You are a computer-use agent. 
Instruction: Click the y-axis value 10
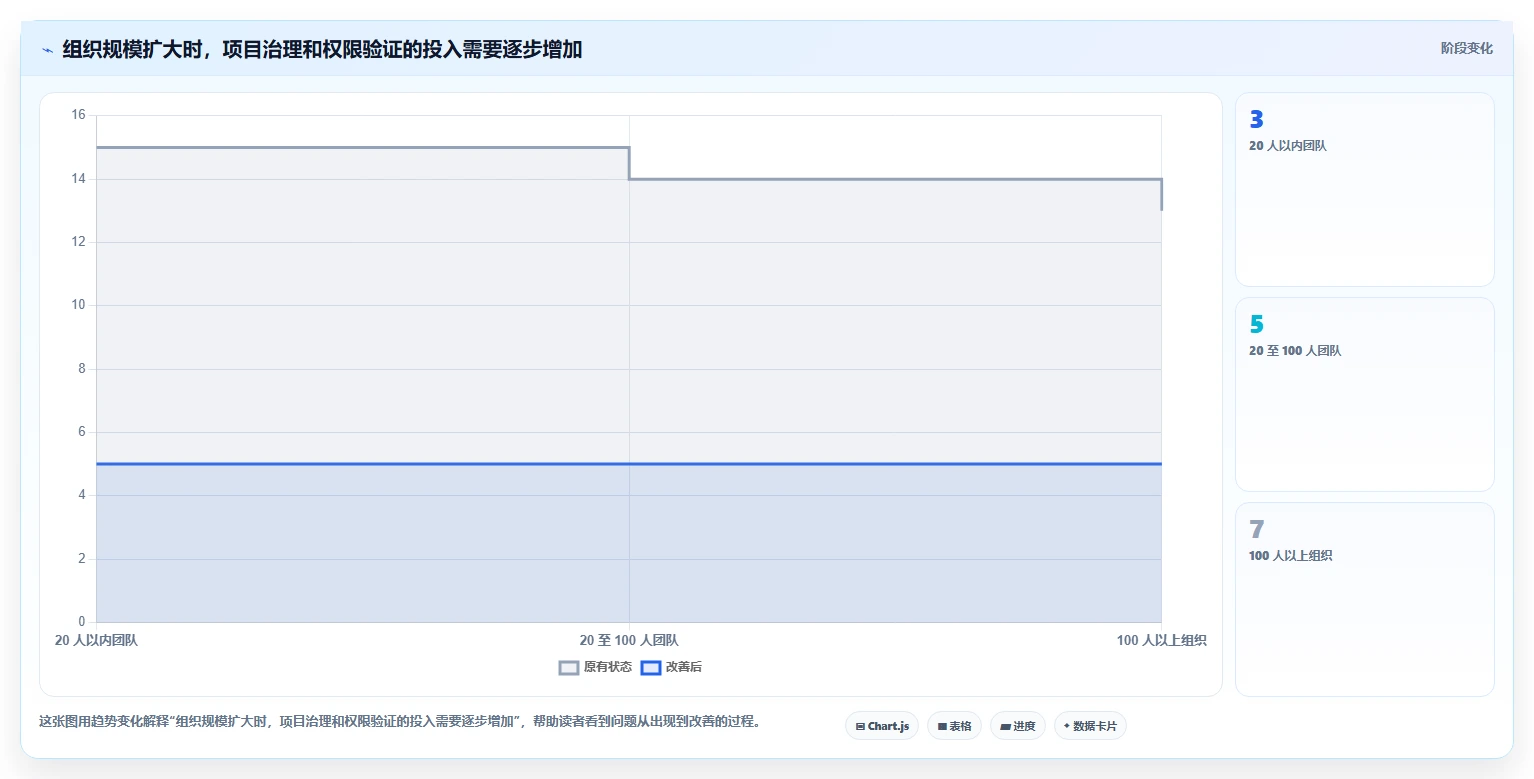pyautogui.click(x=79, y=305)
